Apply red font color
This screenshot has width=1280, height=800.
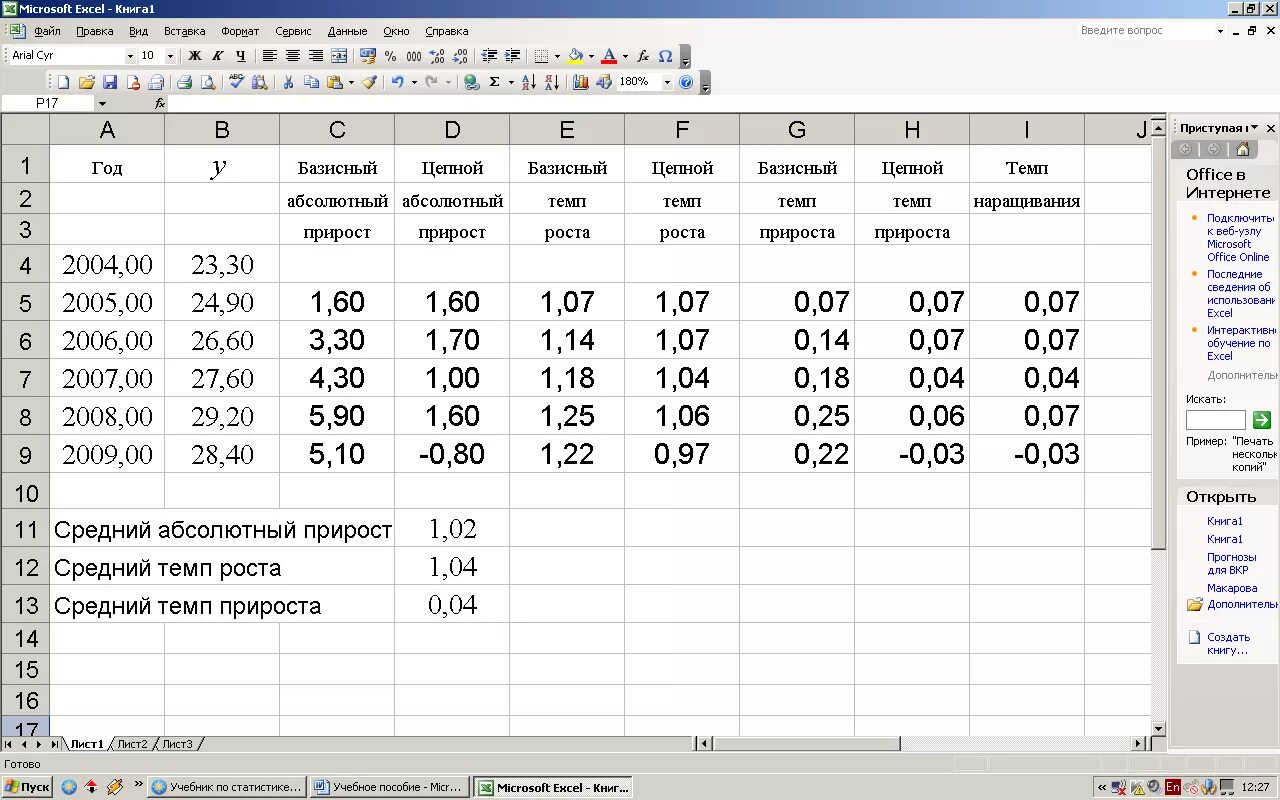click(608, 56)
